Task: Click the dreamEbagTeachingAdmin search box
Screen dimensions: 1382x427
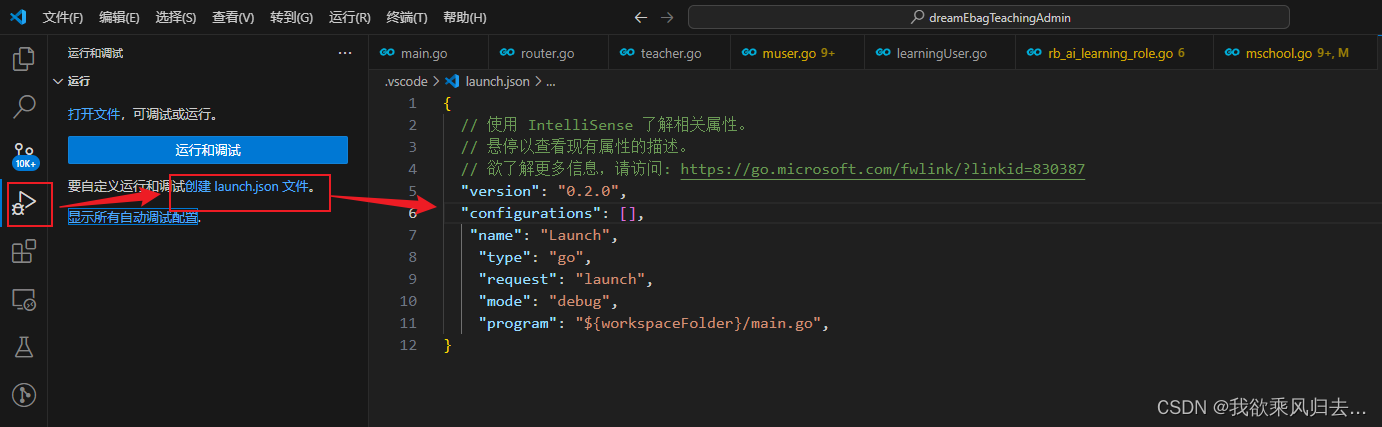Action: (x=988, y=17)
